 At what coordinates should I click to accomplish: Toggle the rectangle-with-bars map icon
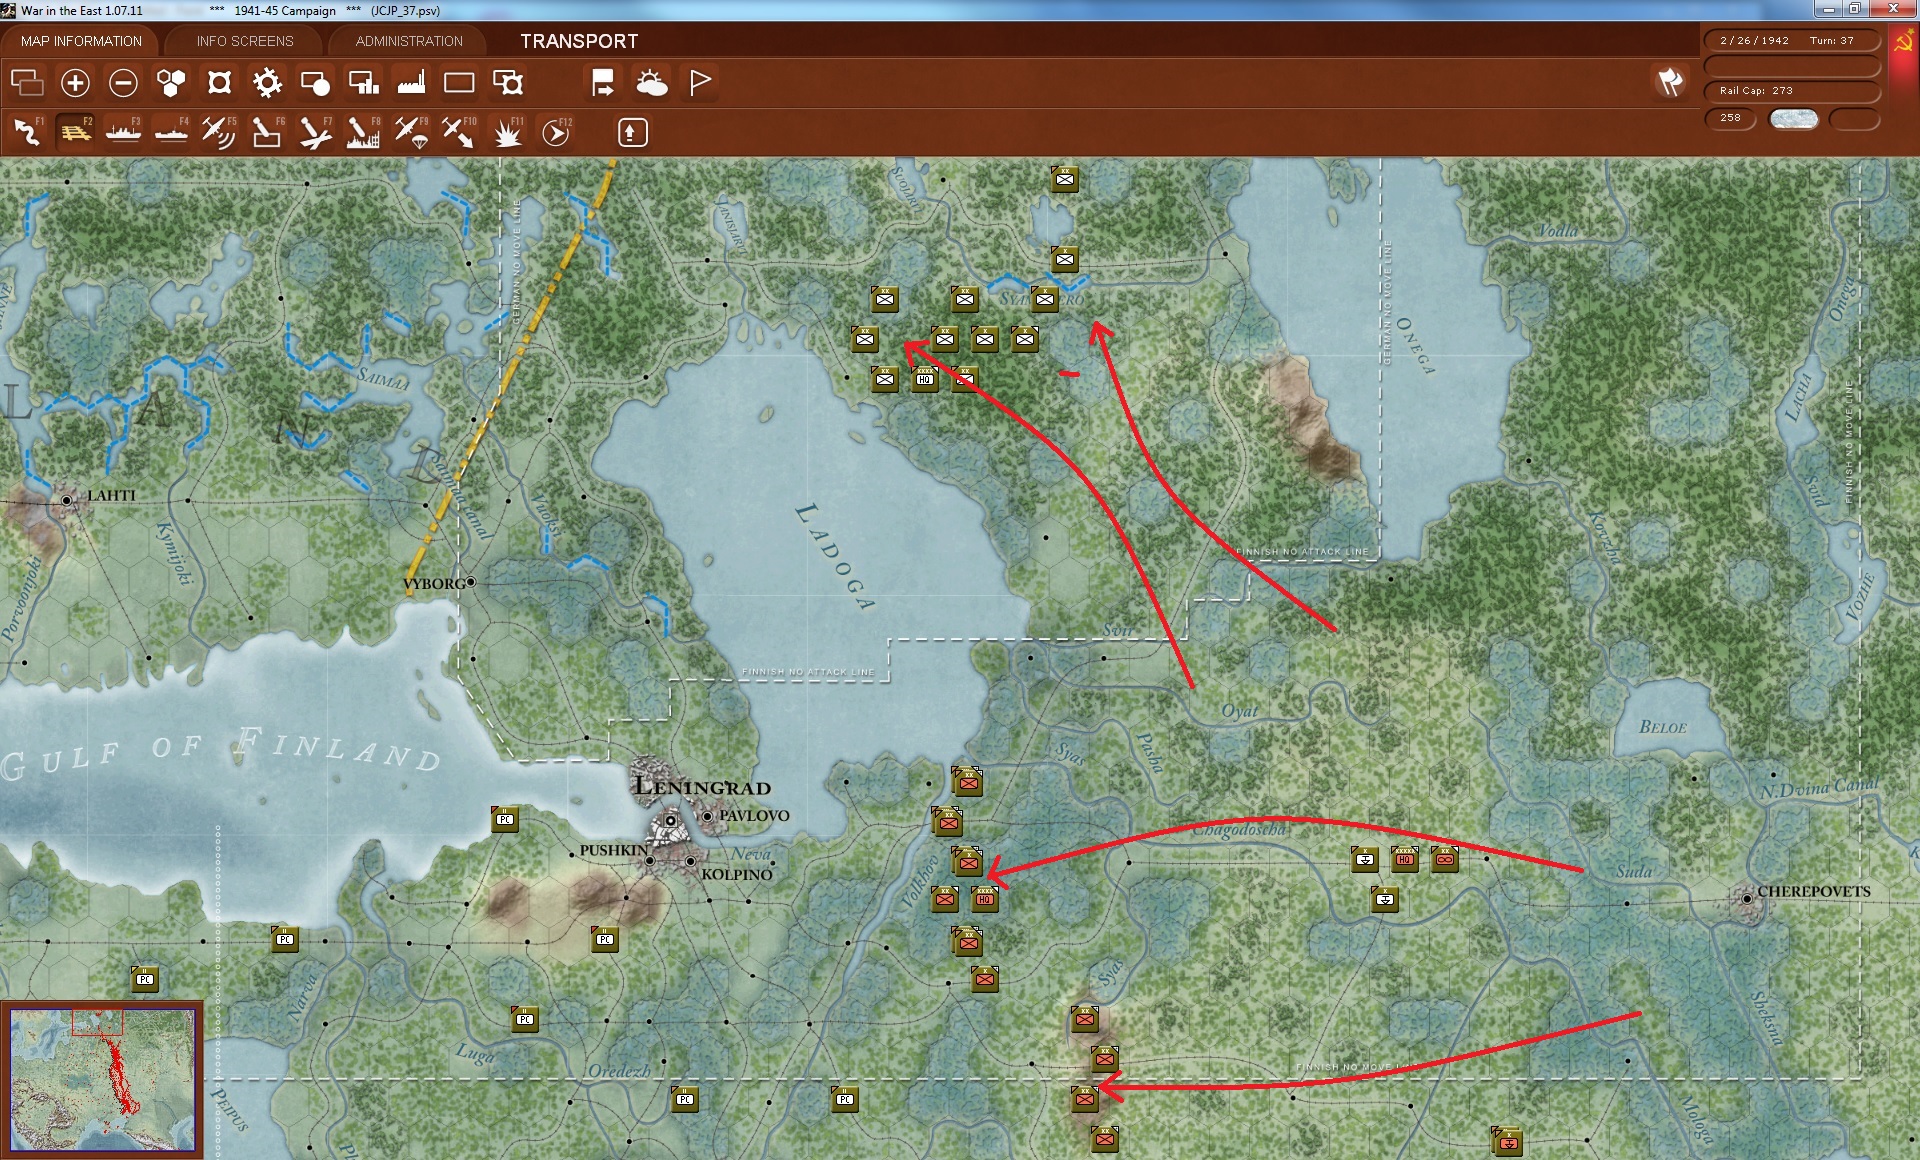coord(363,82)
